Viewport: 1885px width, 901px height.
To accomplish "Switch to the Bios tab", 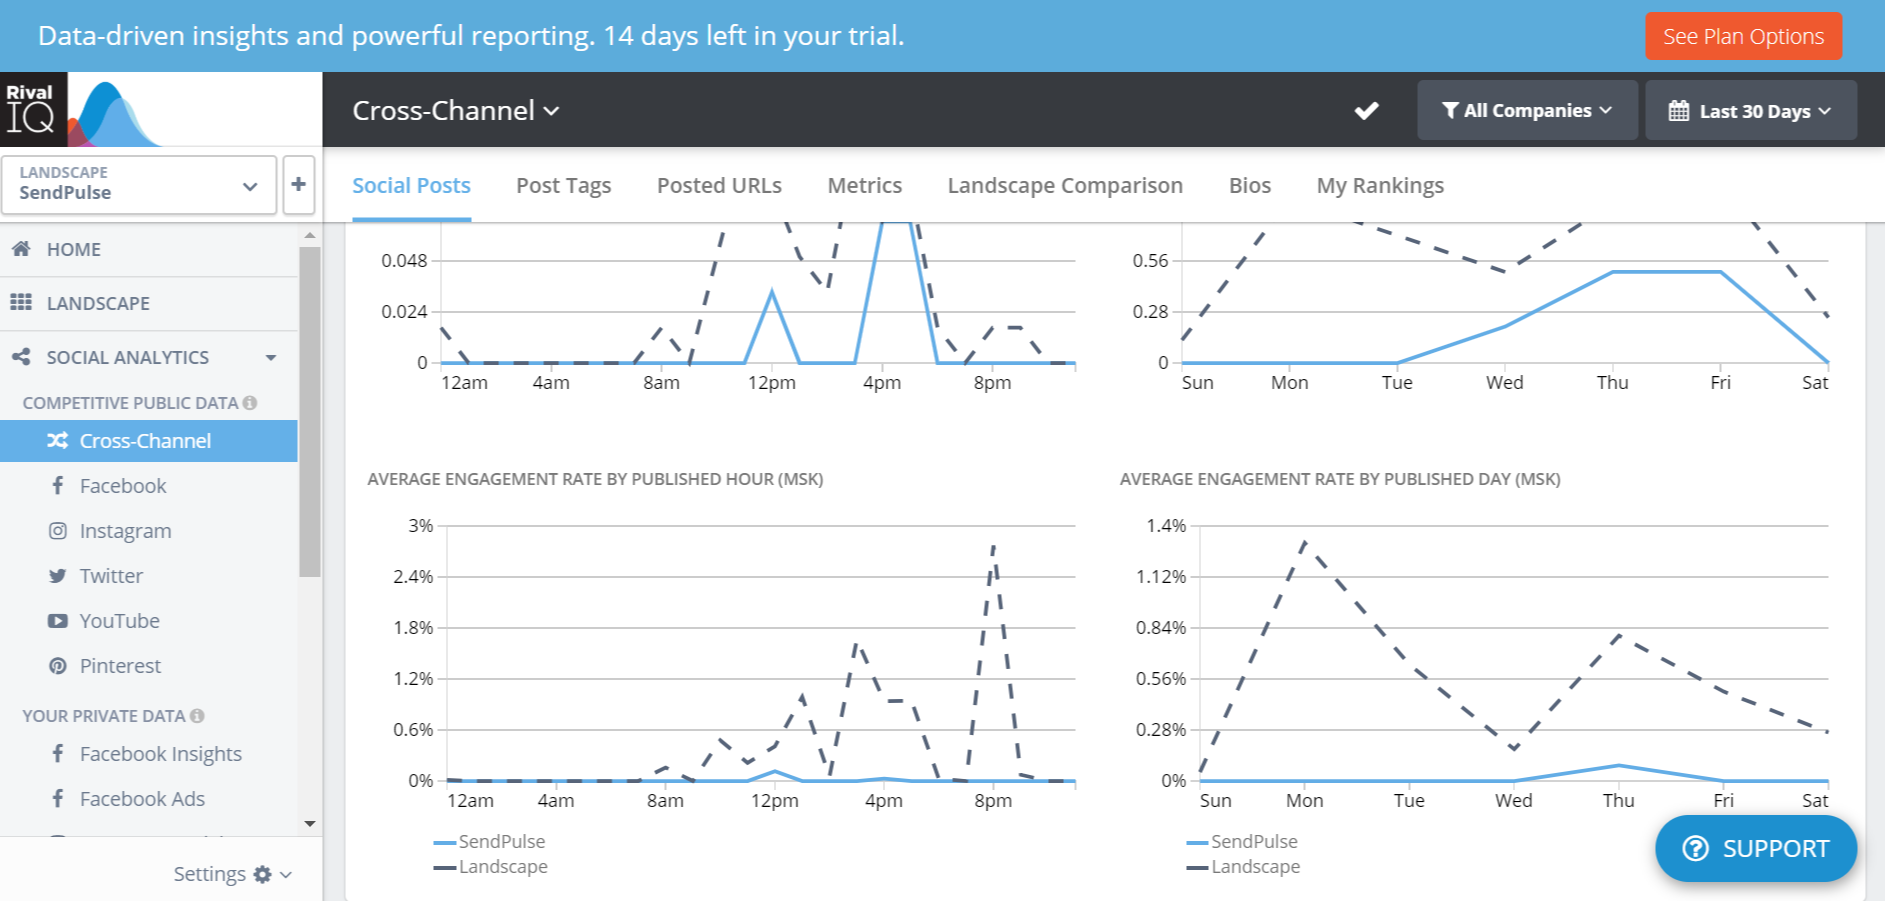I will [x=1250, y=186].
